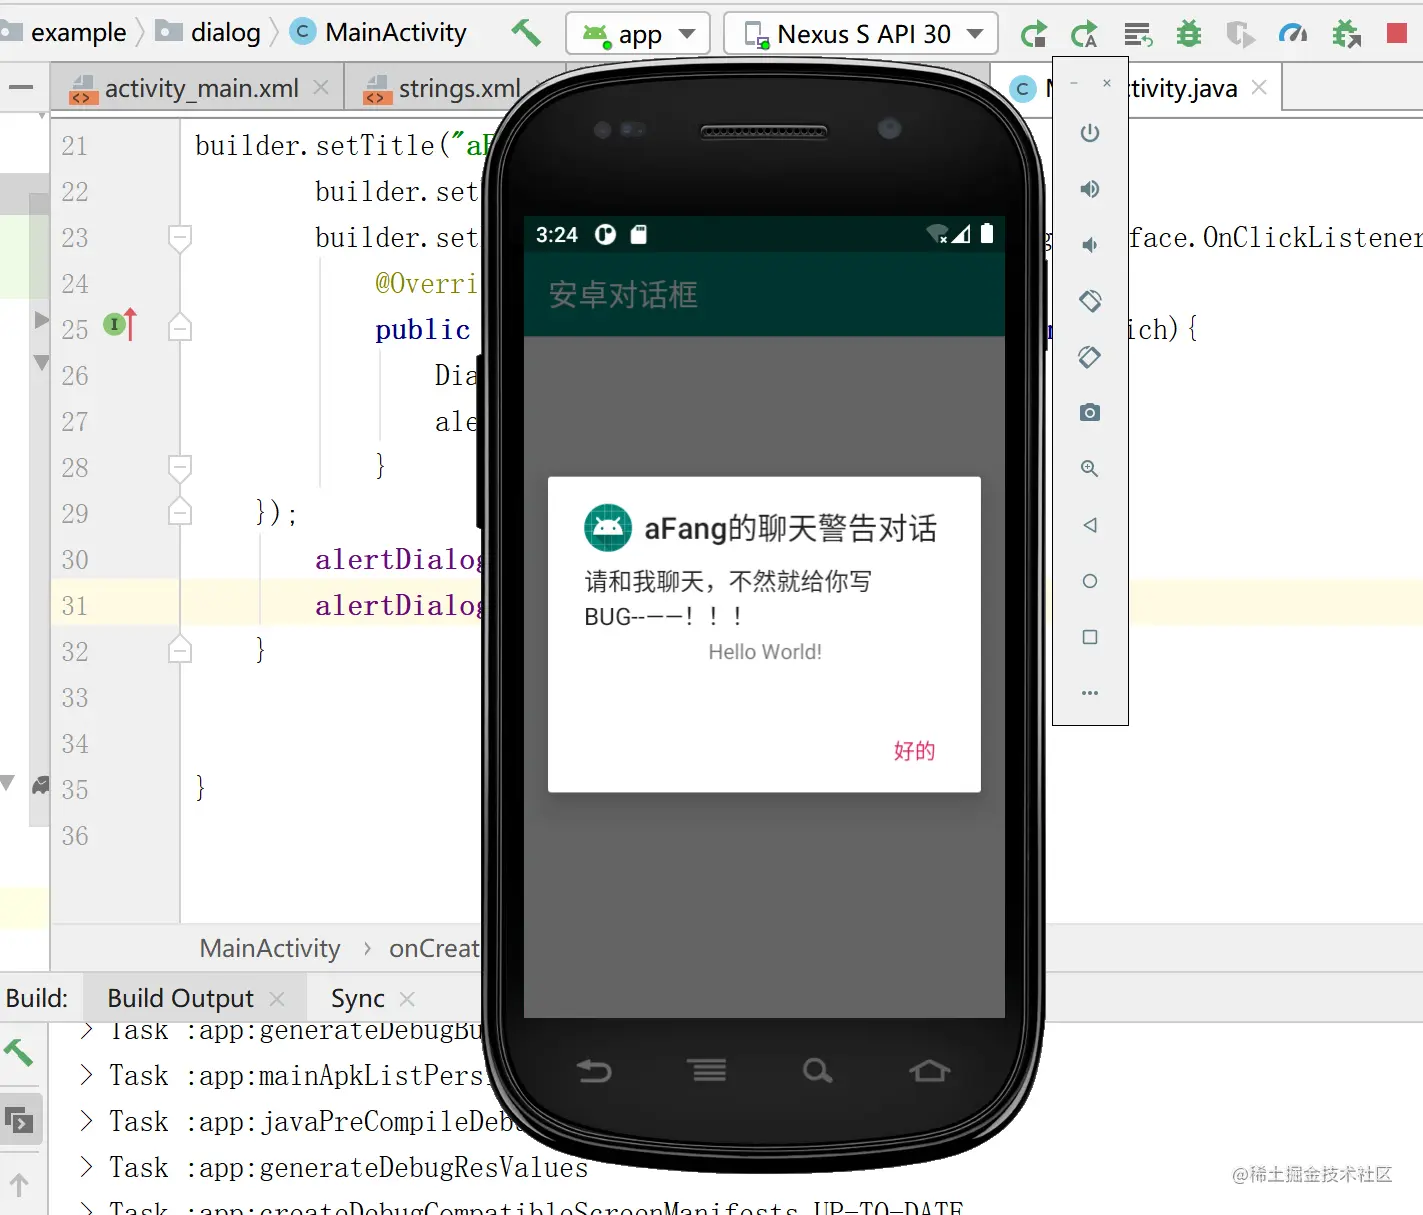Stop the running app with red square
Viewport: 1423px width, 1215px height.
point(1397,34)
